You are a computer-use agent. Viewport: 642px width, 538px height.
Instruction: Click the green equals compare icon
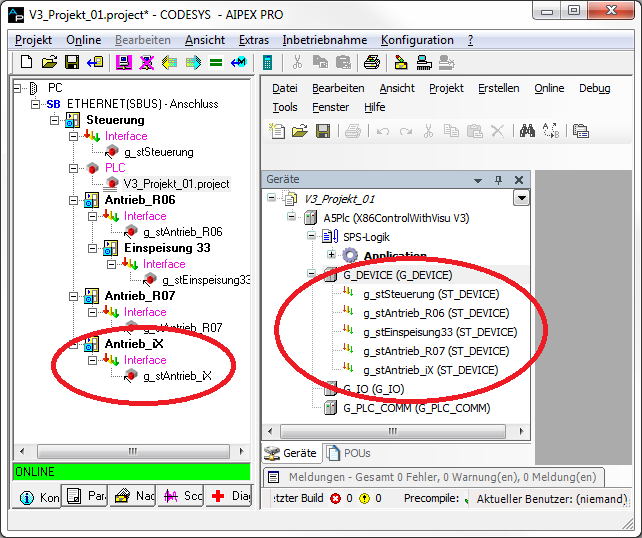click(x=216, y=63)
